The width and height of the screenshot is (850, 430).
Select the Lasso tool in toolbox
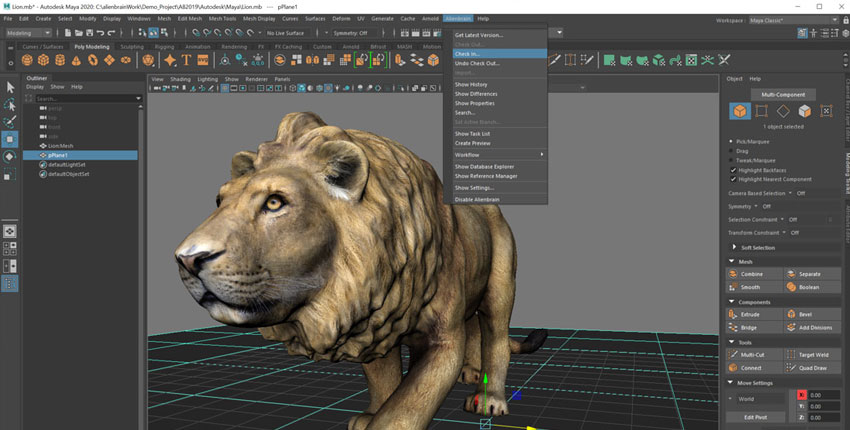click(10, 105)
